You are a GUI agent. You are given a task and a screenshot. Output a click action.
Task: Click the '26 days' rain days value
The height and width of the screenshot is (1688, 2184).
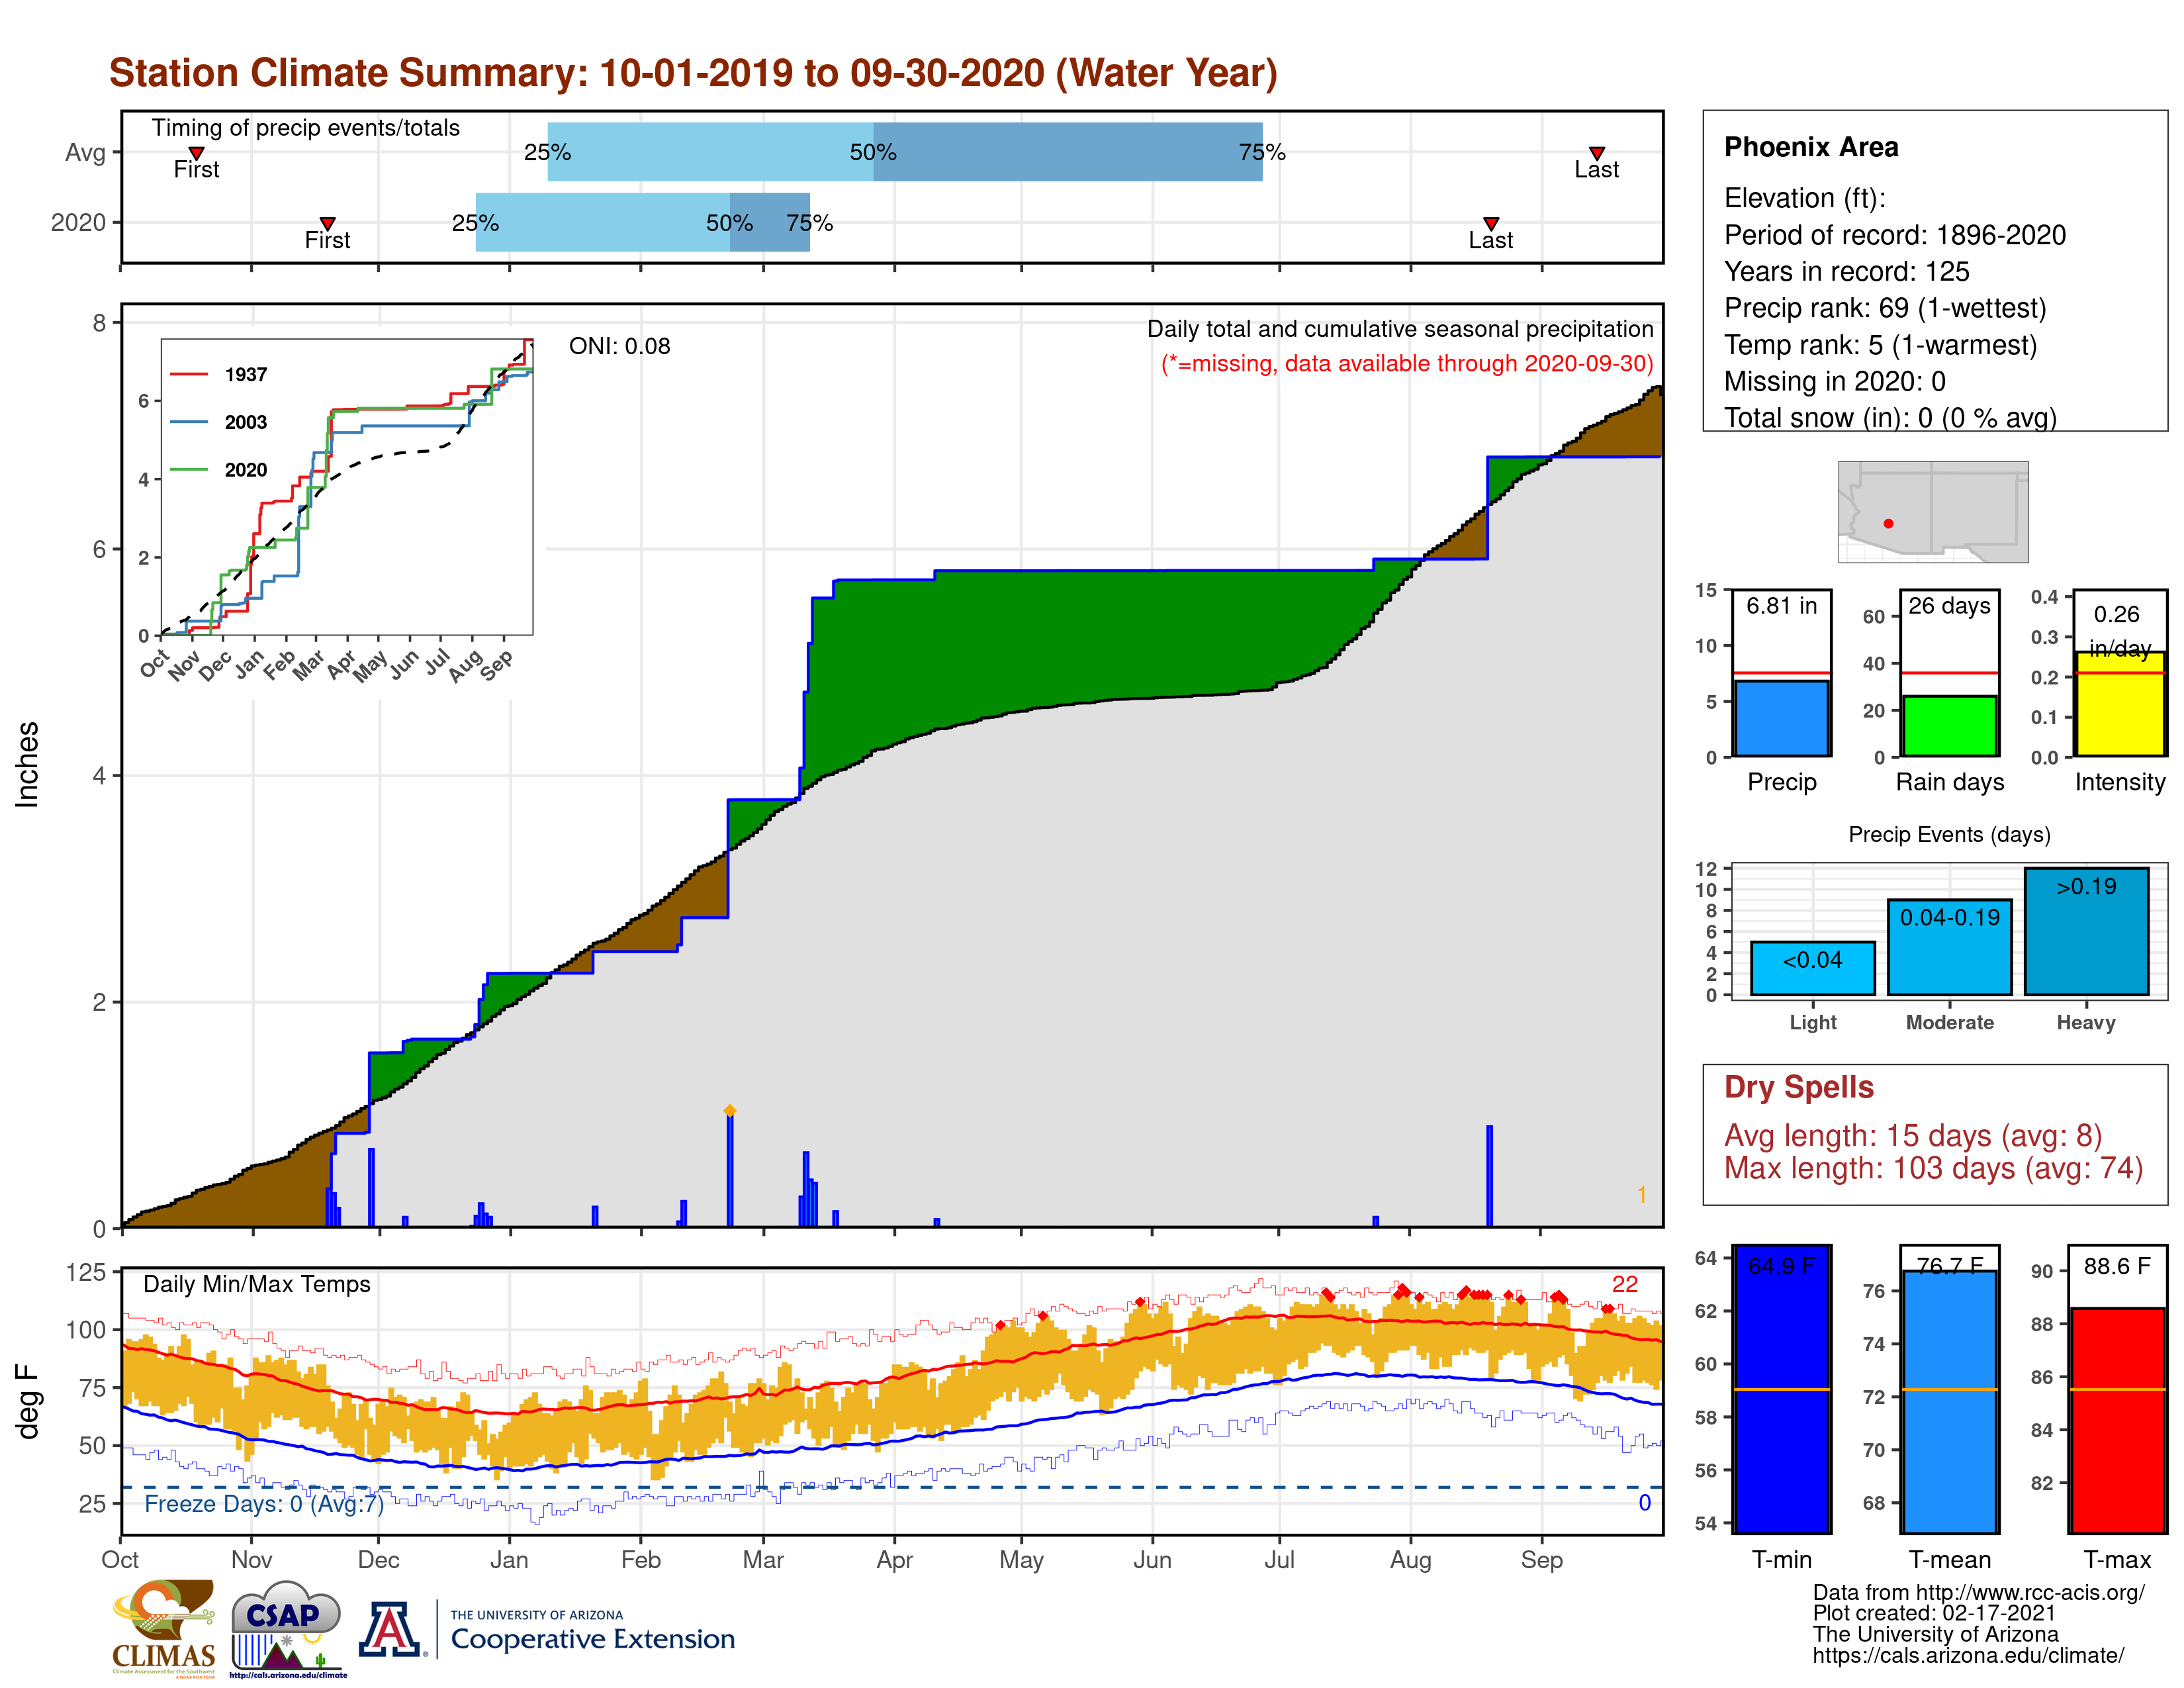click(x=1949, y=606)
